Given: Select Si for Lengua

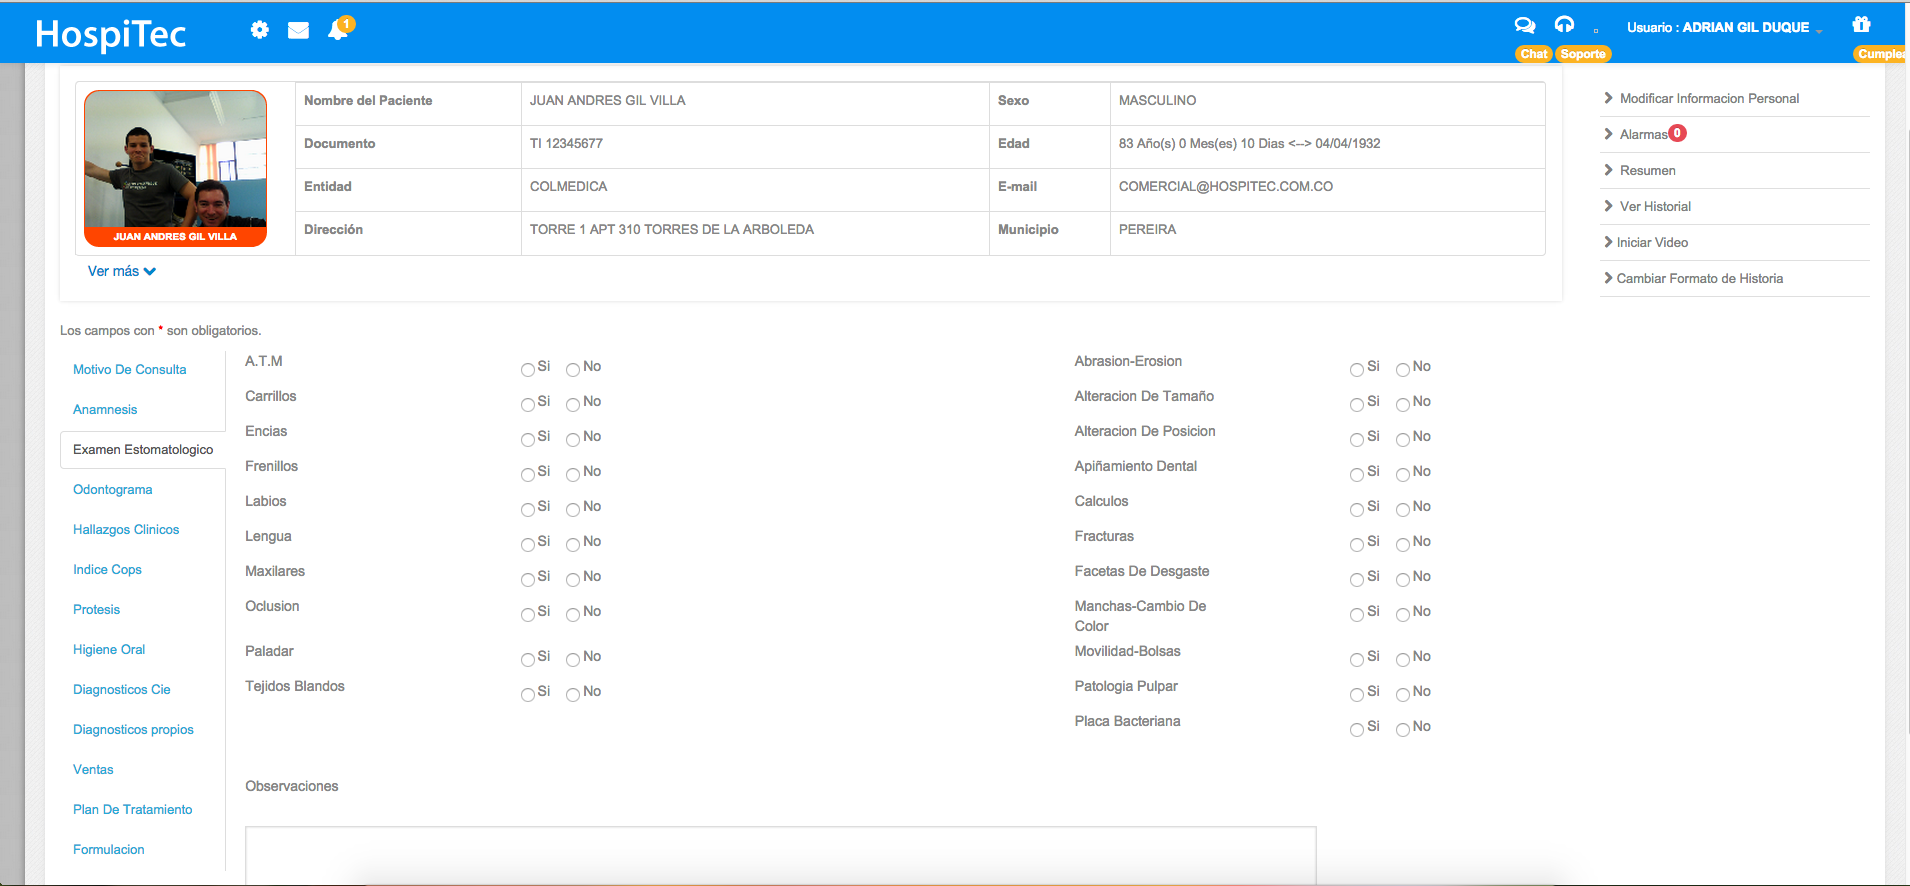Looking at the screenshot, I should click(x=528, y=545).
